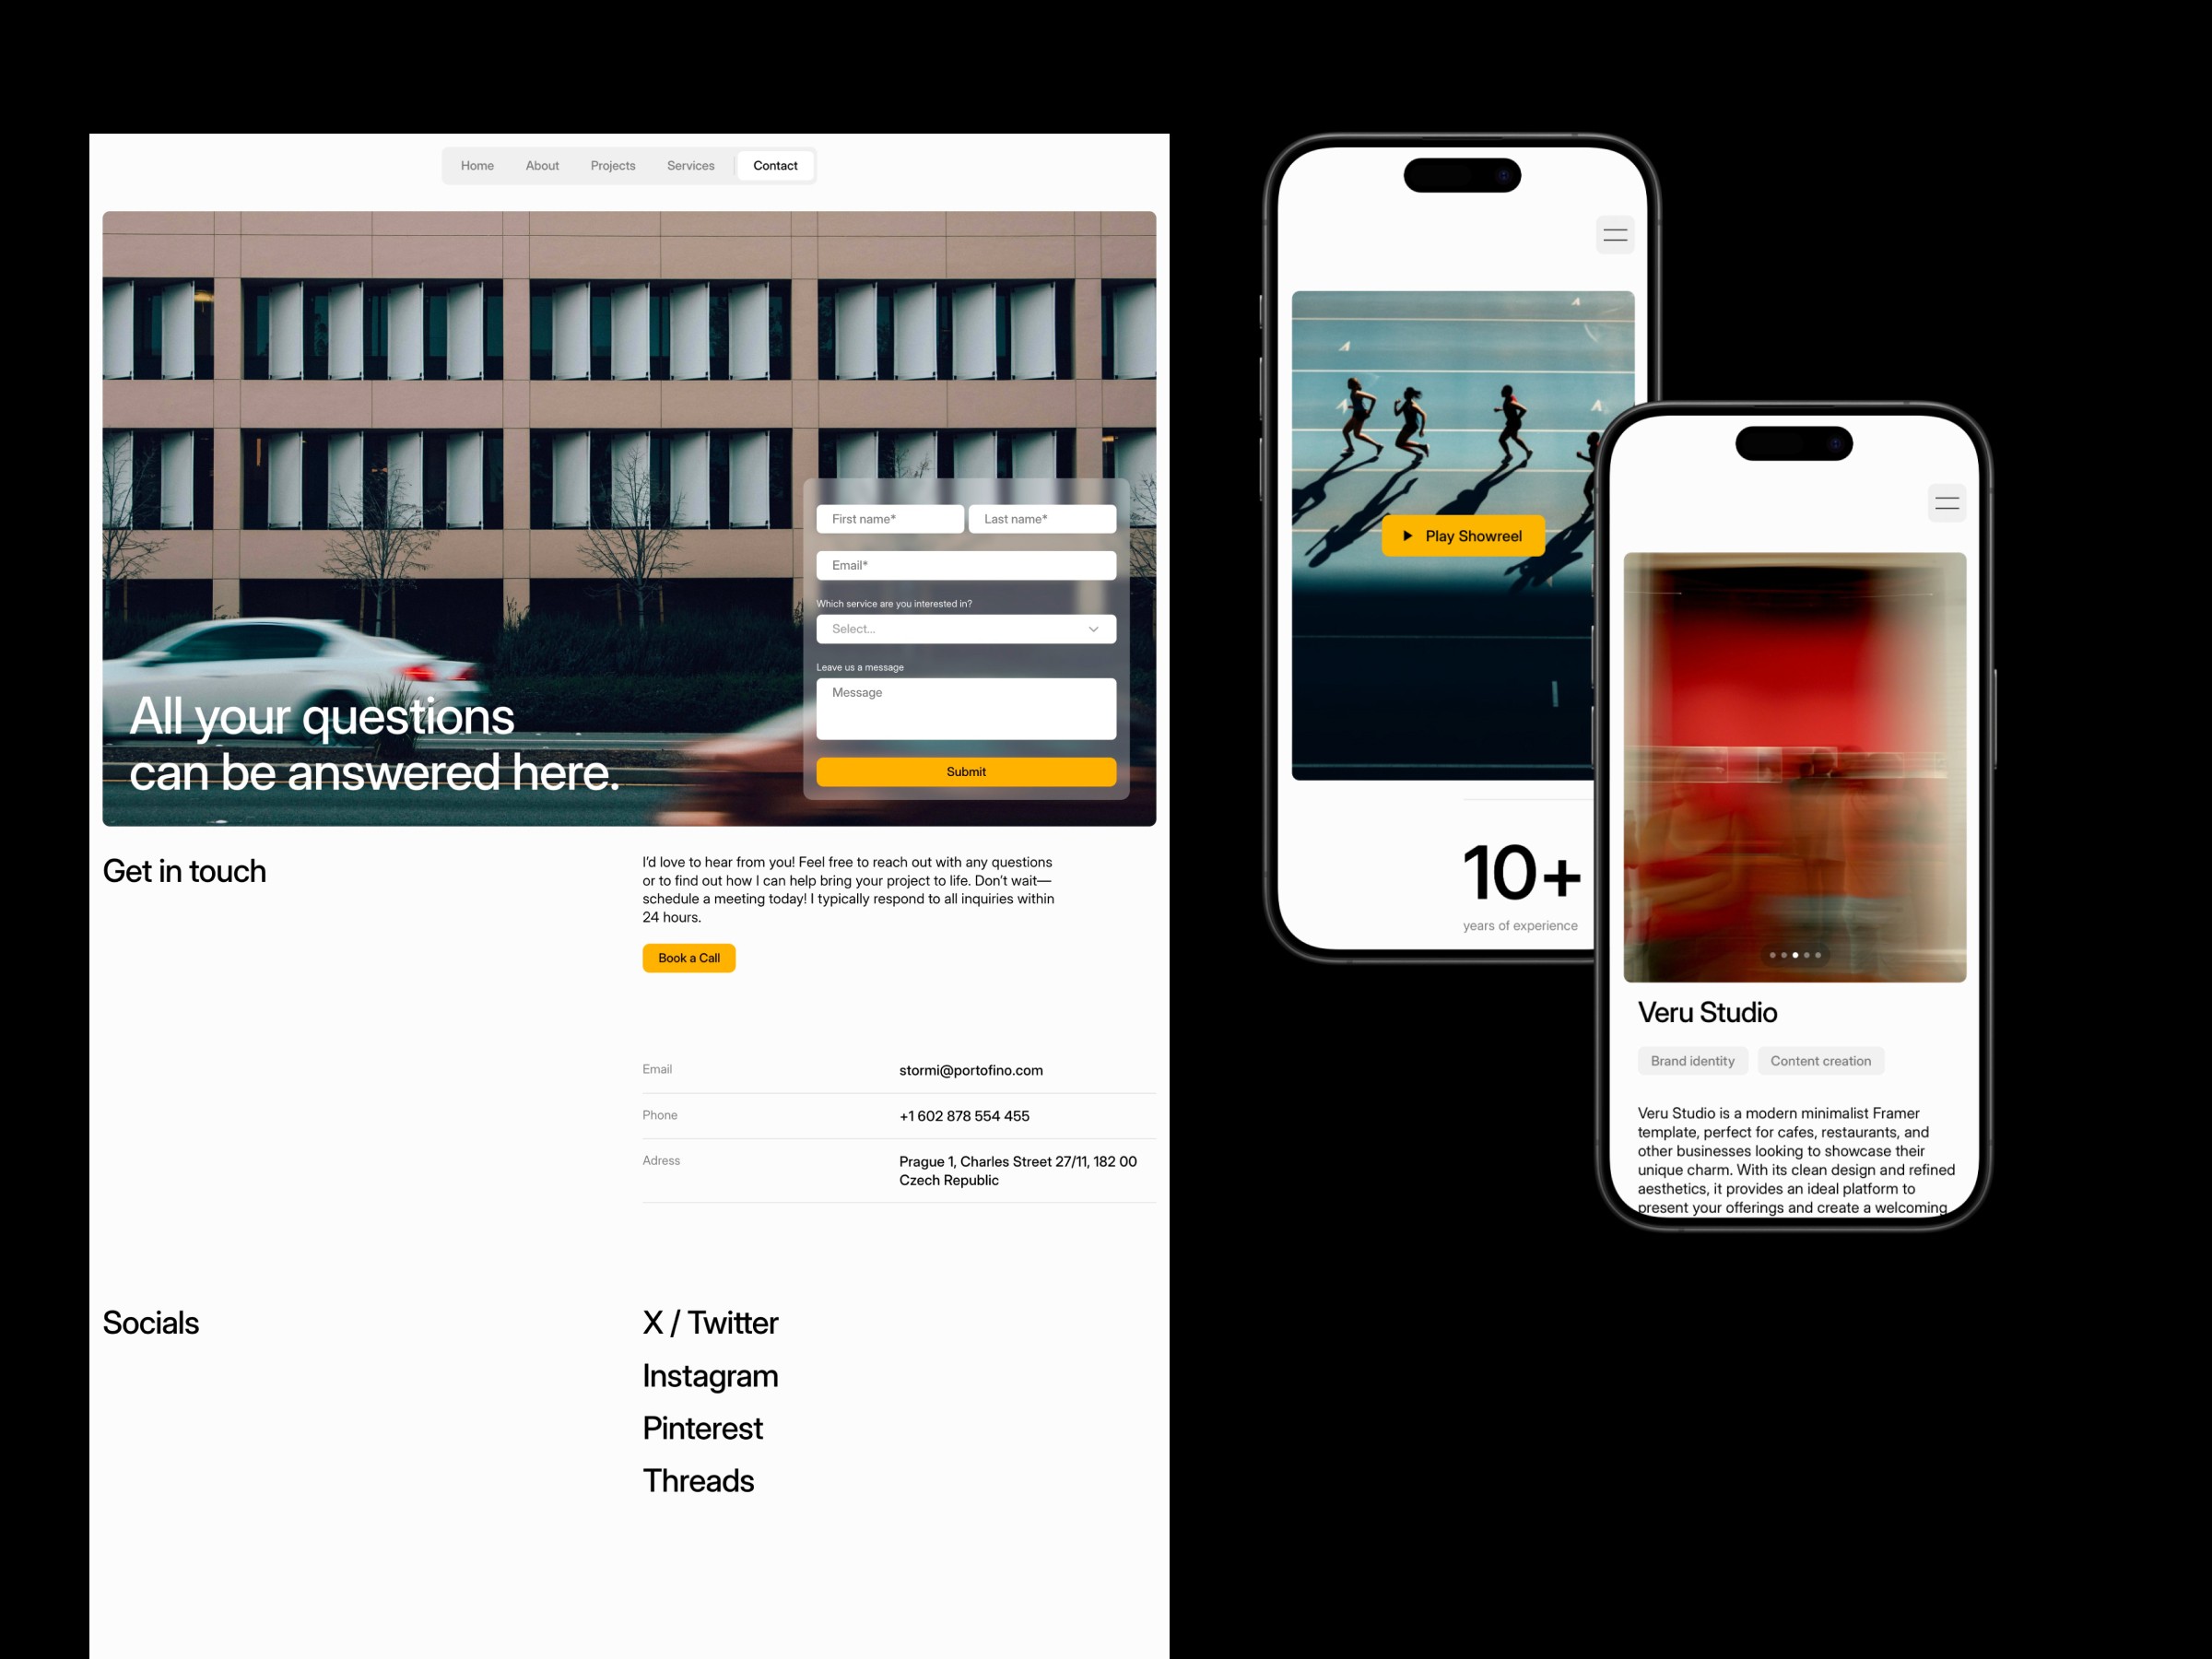Select the First name input field
The width and height of the screenshot is (2212, 1659).
(888, 519)
